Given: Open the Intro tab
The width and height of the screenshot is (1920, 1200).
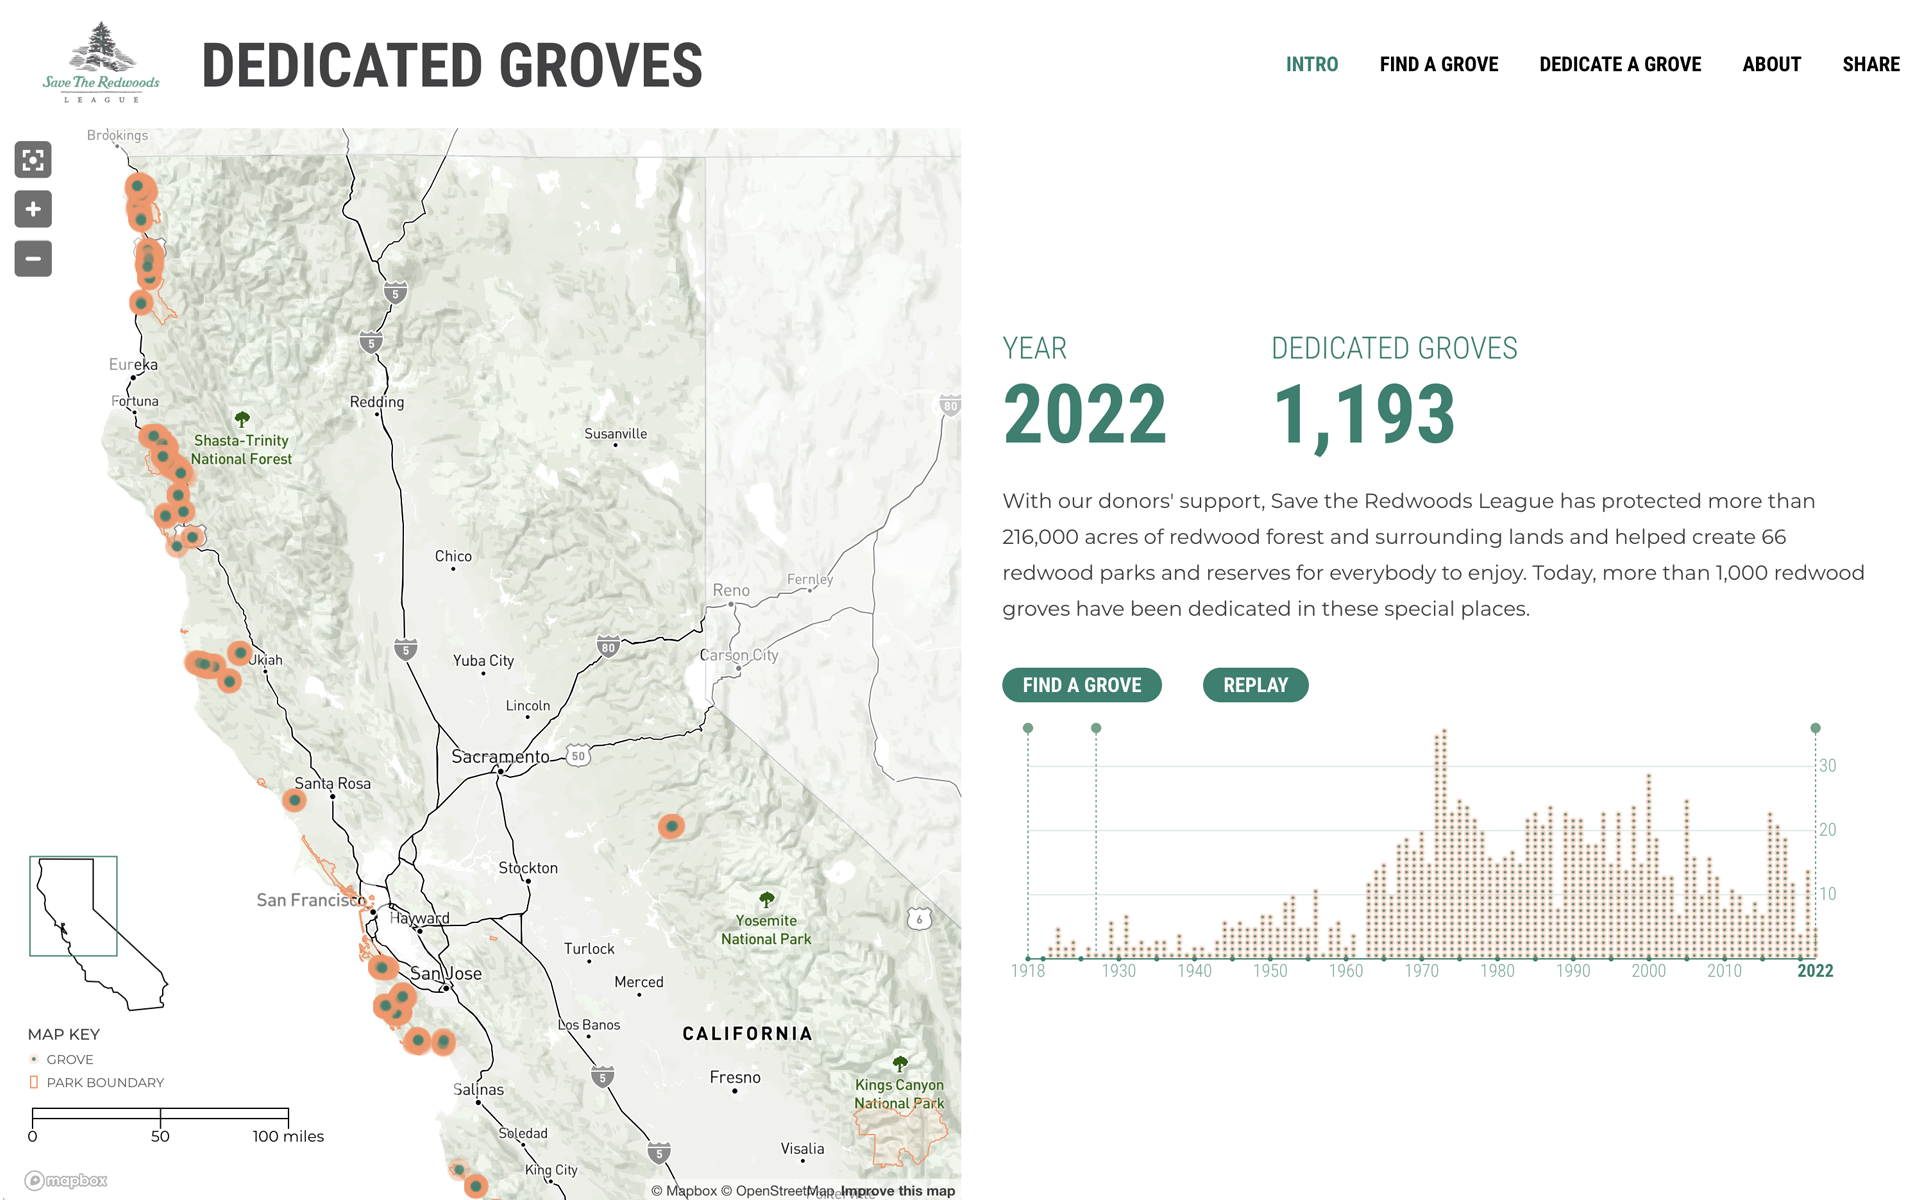Looking at the screenshot, I should tap(1312, 64).
